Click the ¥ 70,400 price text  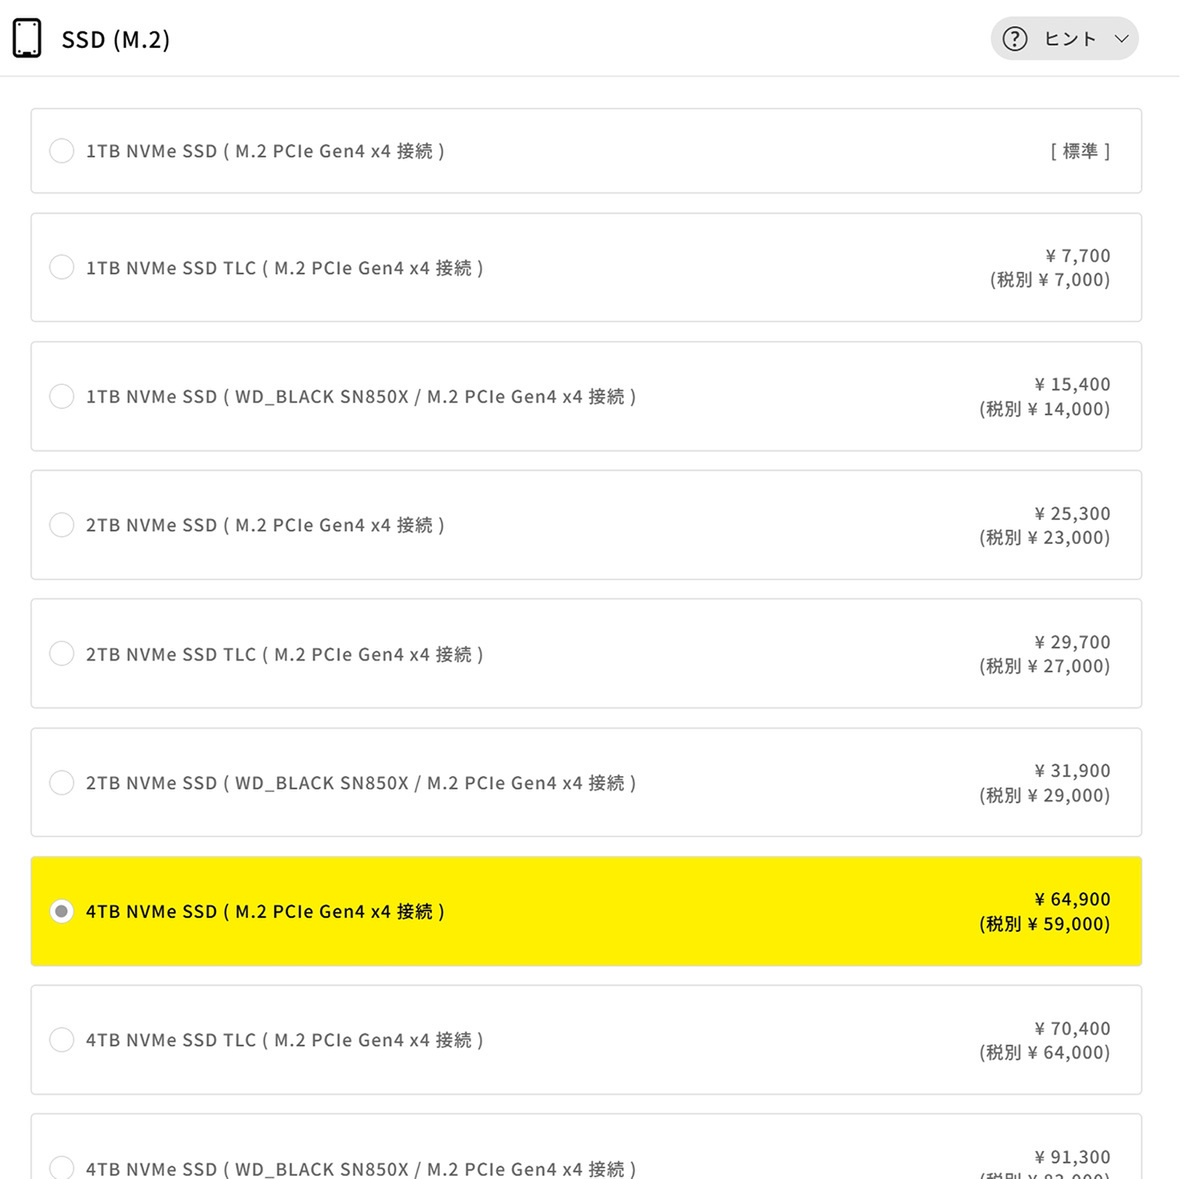[x=1072, y=1029]
